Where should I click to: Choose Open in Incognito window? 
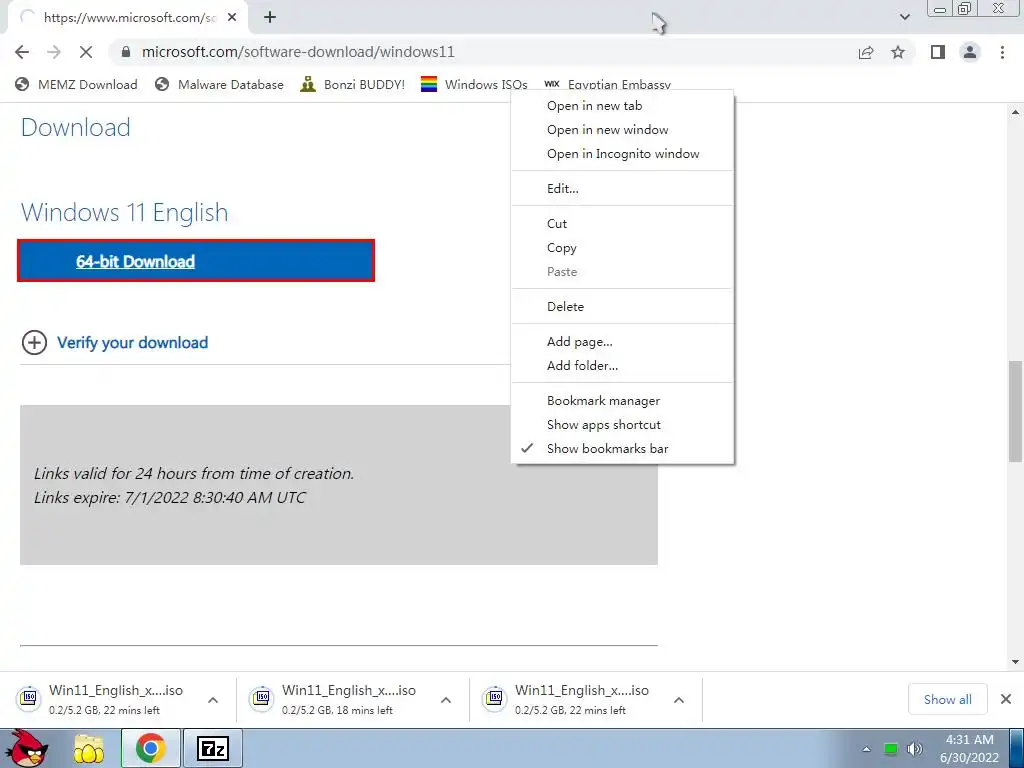(622, 154)
